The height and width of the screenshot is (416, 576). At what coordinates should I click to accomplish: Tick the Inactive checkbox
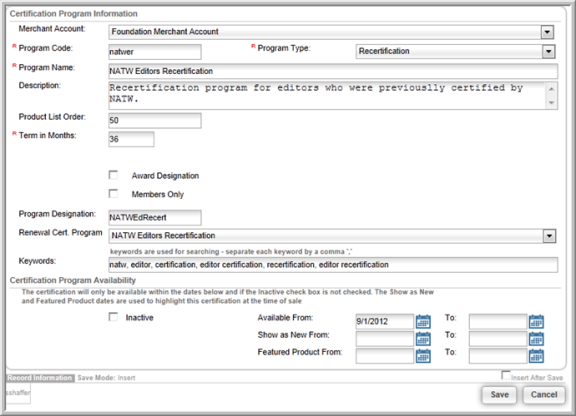[x=114, y=317]
